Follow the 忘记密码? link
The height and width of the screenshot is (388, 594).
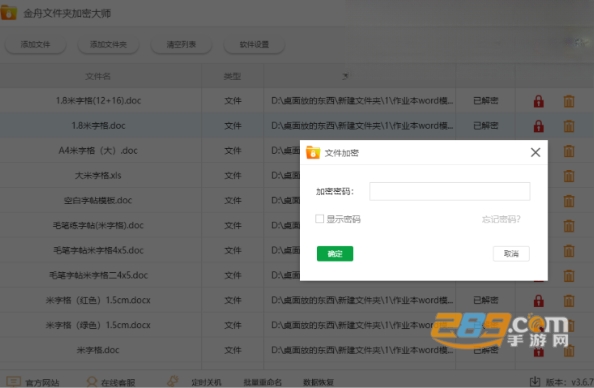pyautogui.click(x=501, y=219)
